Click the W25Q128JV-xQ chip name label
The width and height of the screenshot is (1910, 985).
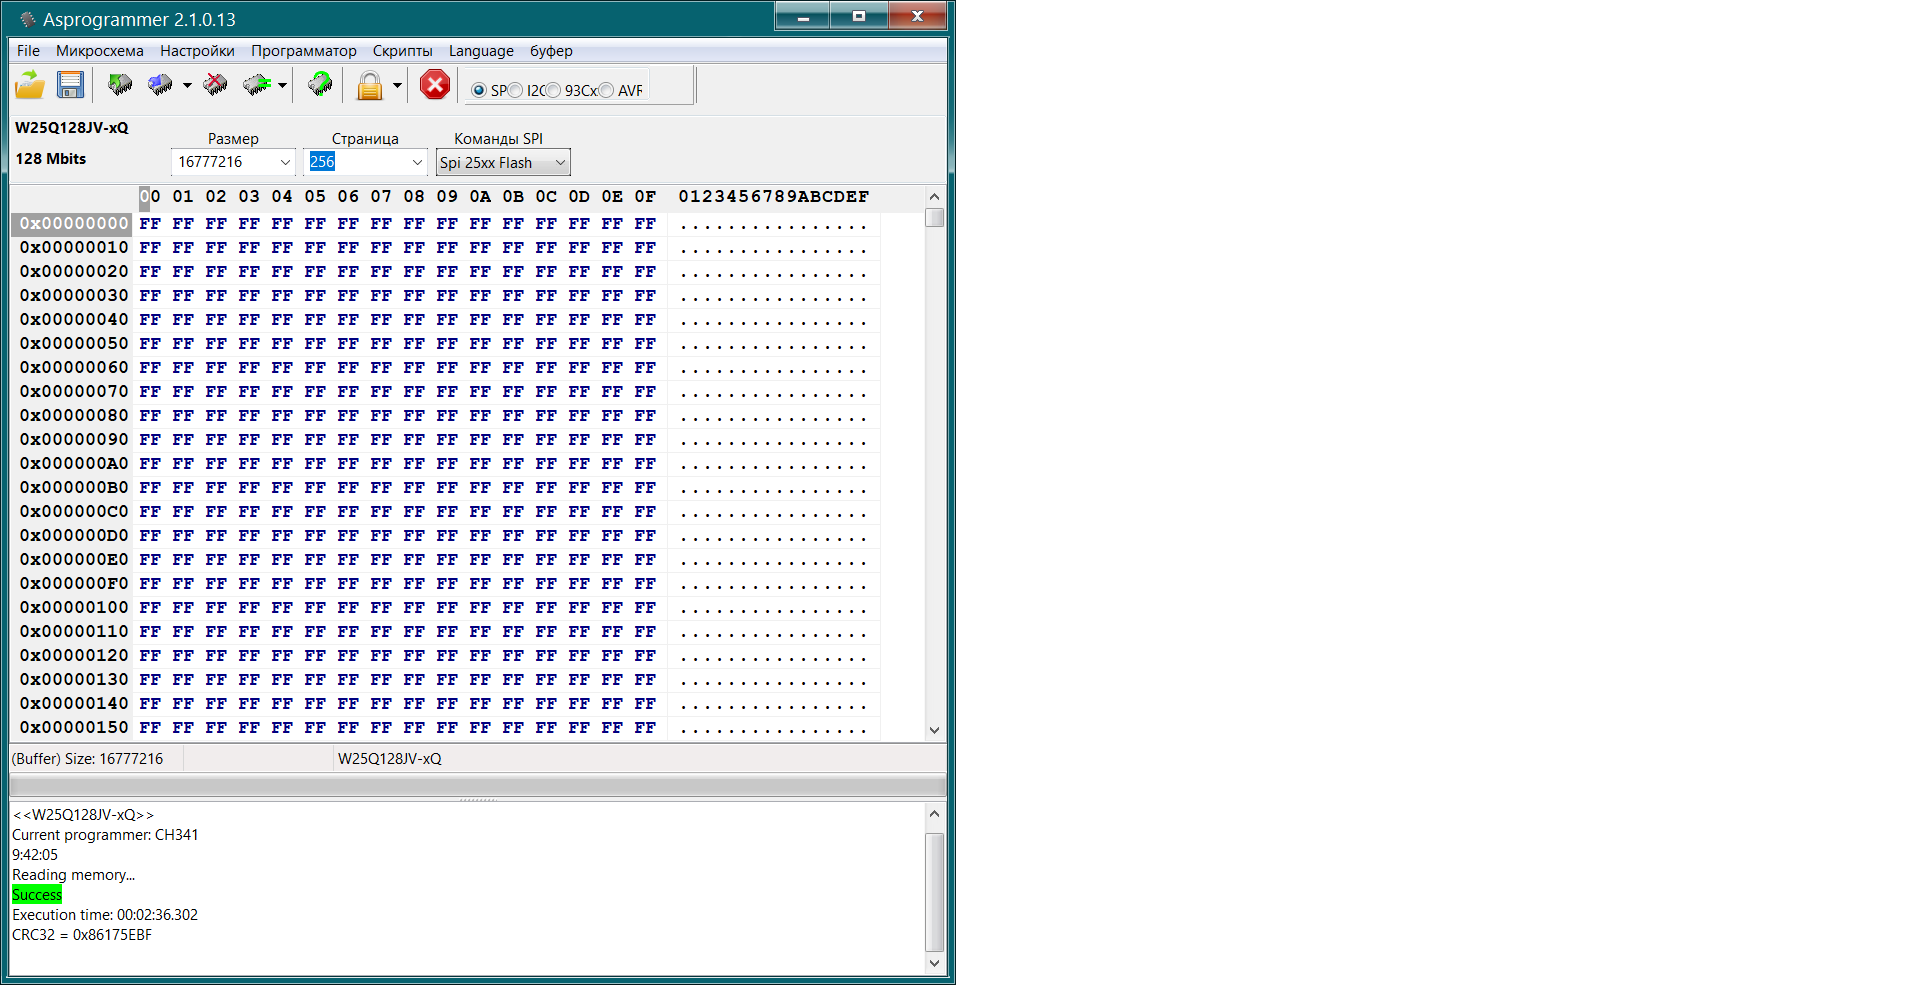tap(72, 128)
